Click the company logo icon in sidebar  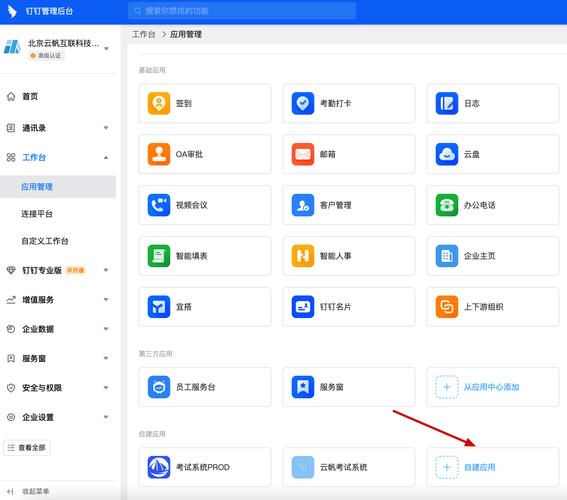pyautogui.click(x=13, y=47)
